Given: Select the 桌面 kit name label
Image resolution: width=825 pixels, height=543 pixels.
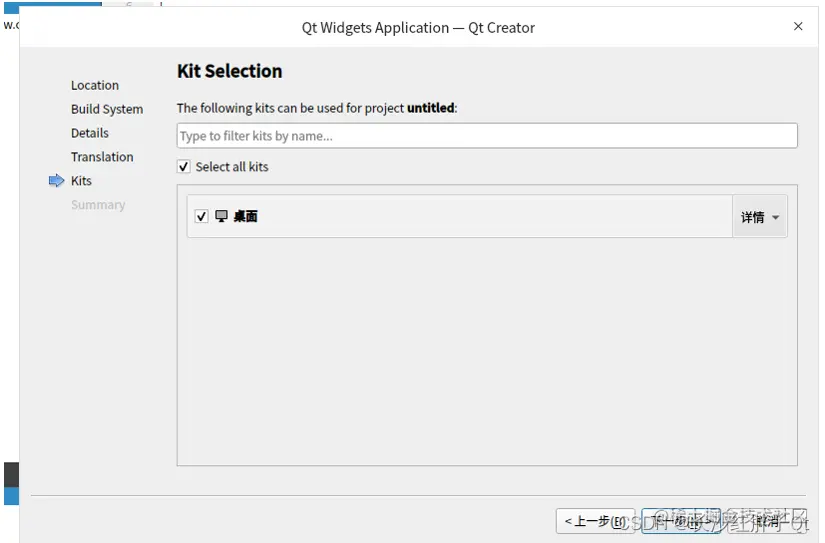Looking at the screenshot, I should pos(246,216).
